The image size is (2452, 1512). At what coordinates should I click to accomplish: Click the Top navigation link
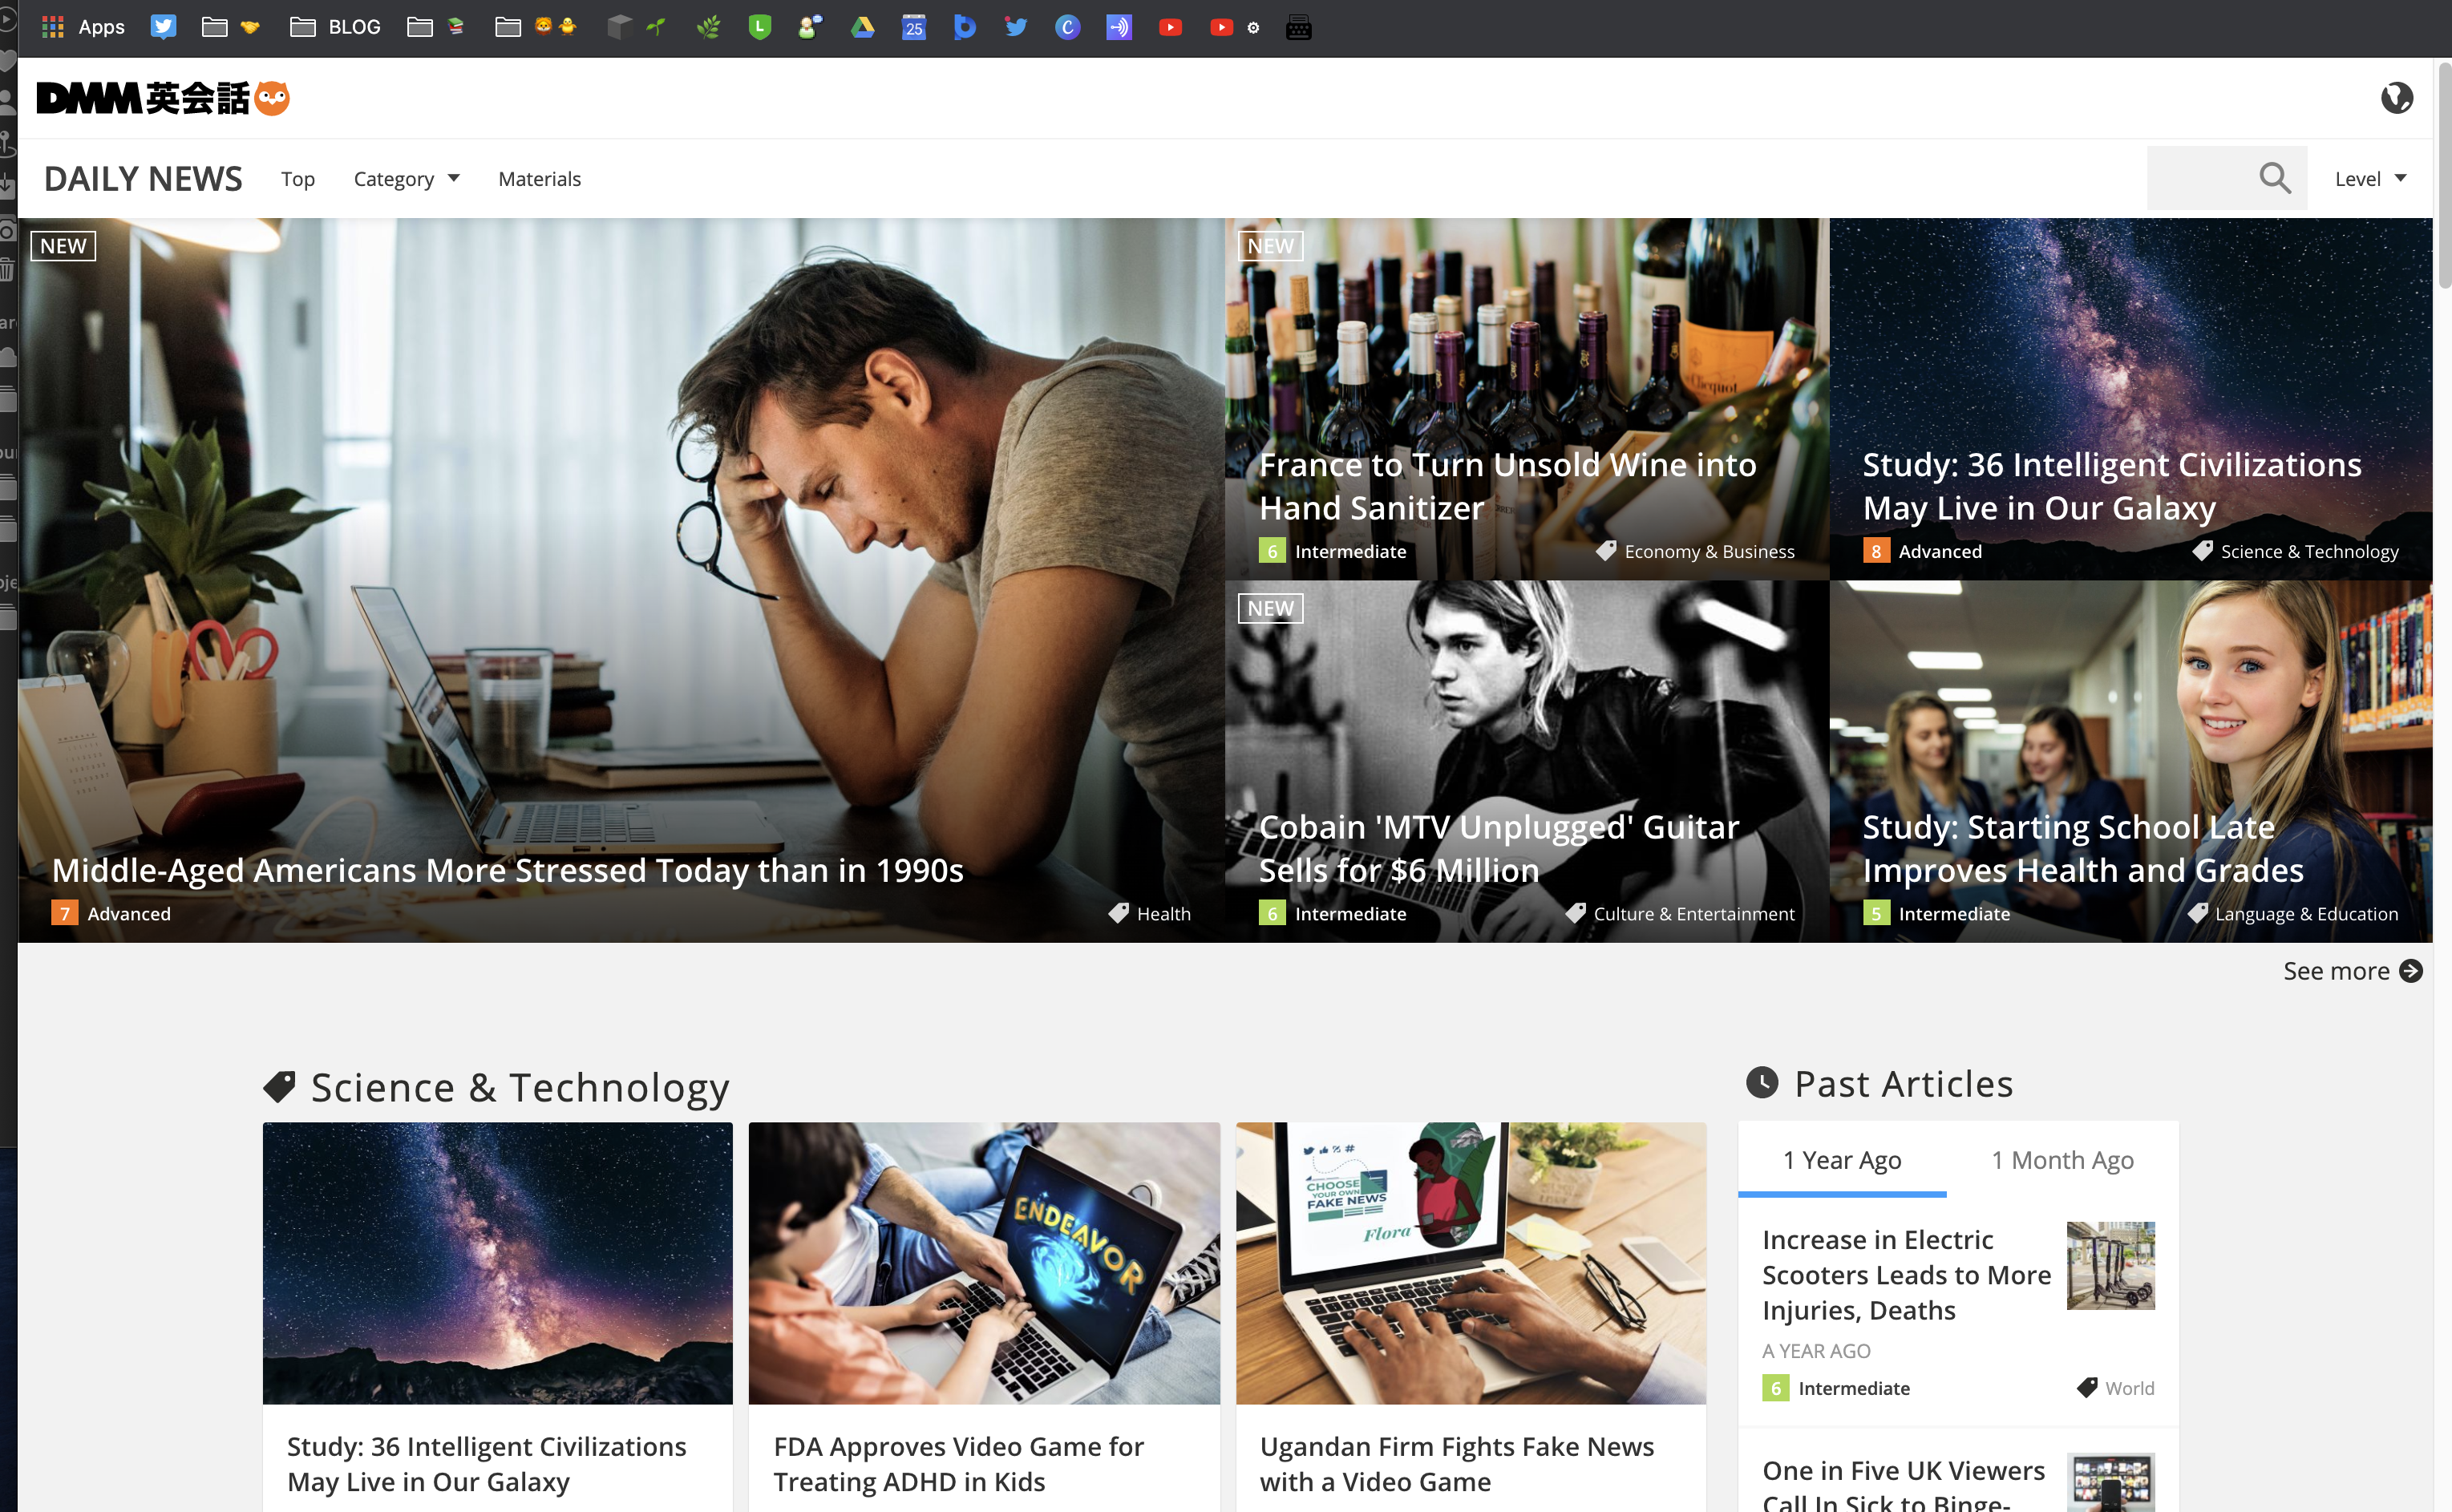298,179
